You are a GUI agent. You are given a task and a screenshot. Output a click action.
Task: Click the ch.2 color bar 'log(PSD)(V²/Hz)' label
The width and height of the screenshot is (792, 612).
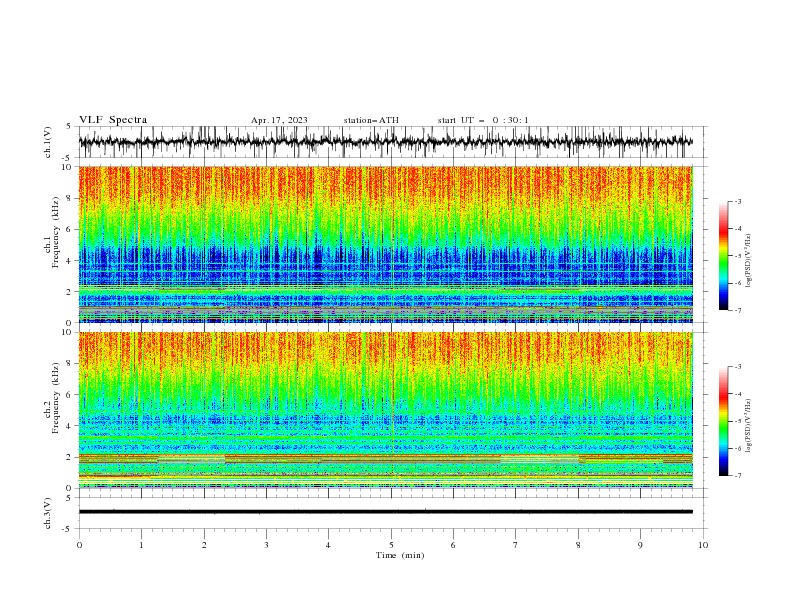748,426
